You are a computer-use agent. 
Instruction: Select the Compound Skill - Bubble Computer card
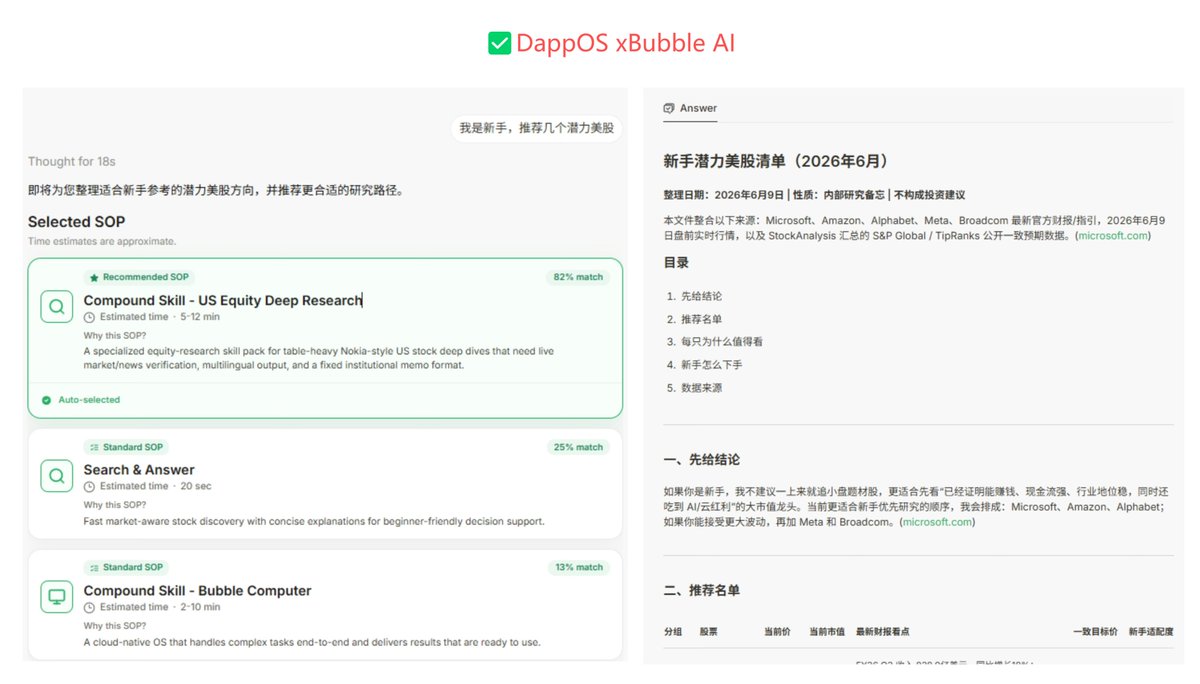coord(325,605)
